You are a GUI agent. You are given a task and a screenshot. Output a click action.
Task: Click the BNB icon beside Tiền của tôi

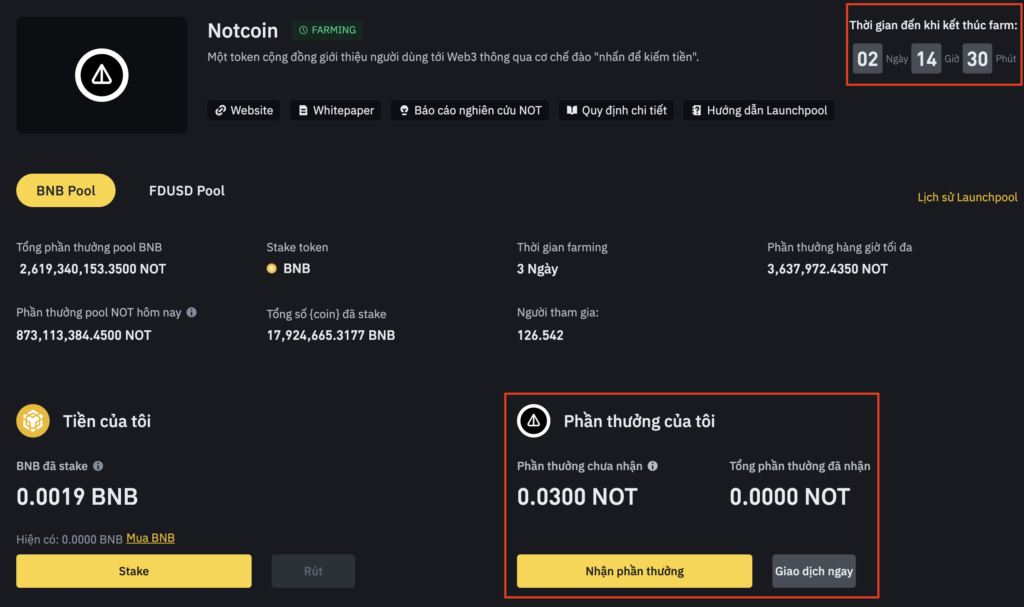point(33,421)
